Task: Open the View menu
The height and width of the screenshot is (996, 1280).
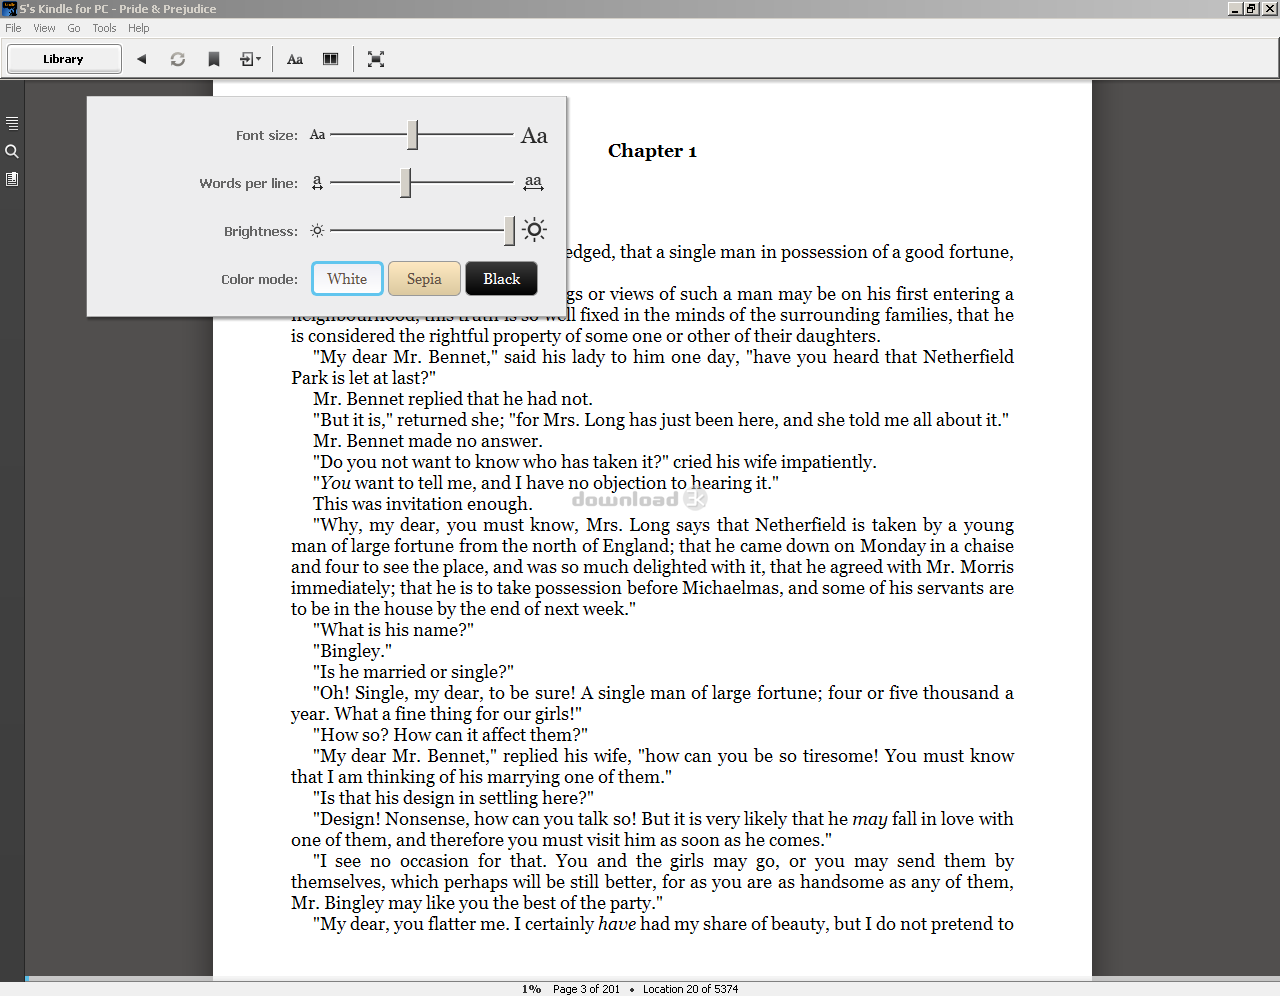Action: [x=44, y=28]
